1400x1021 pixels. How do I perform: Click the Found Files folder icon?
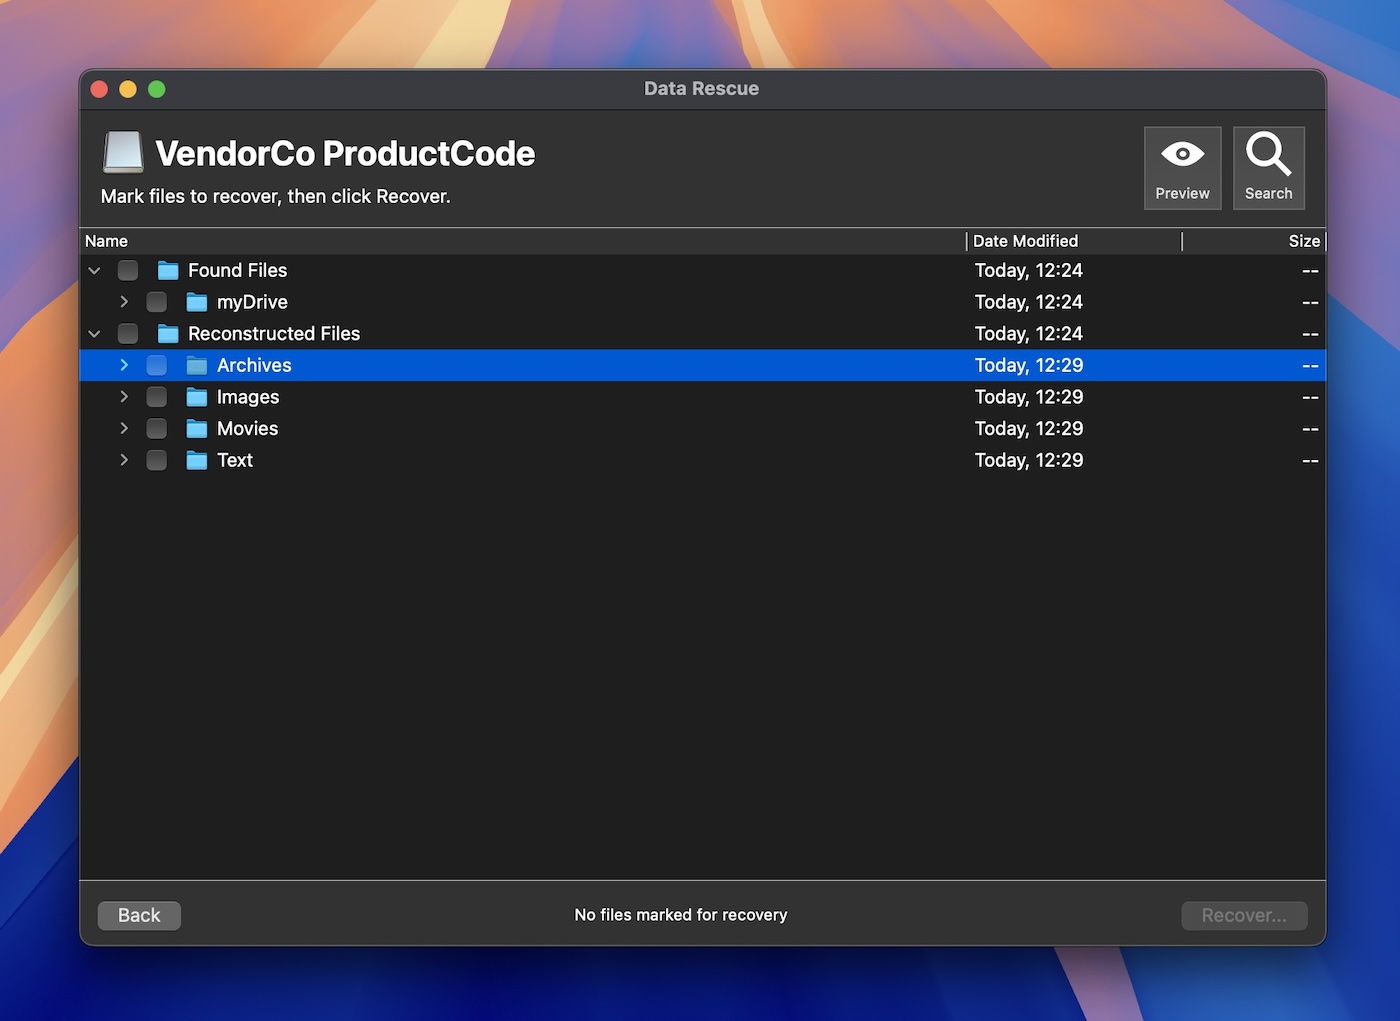[x=166, y=270]
